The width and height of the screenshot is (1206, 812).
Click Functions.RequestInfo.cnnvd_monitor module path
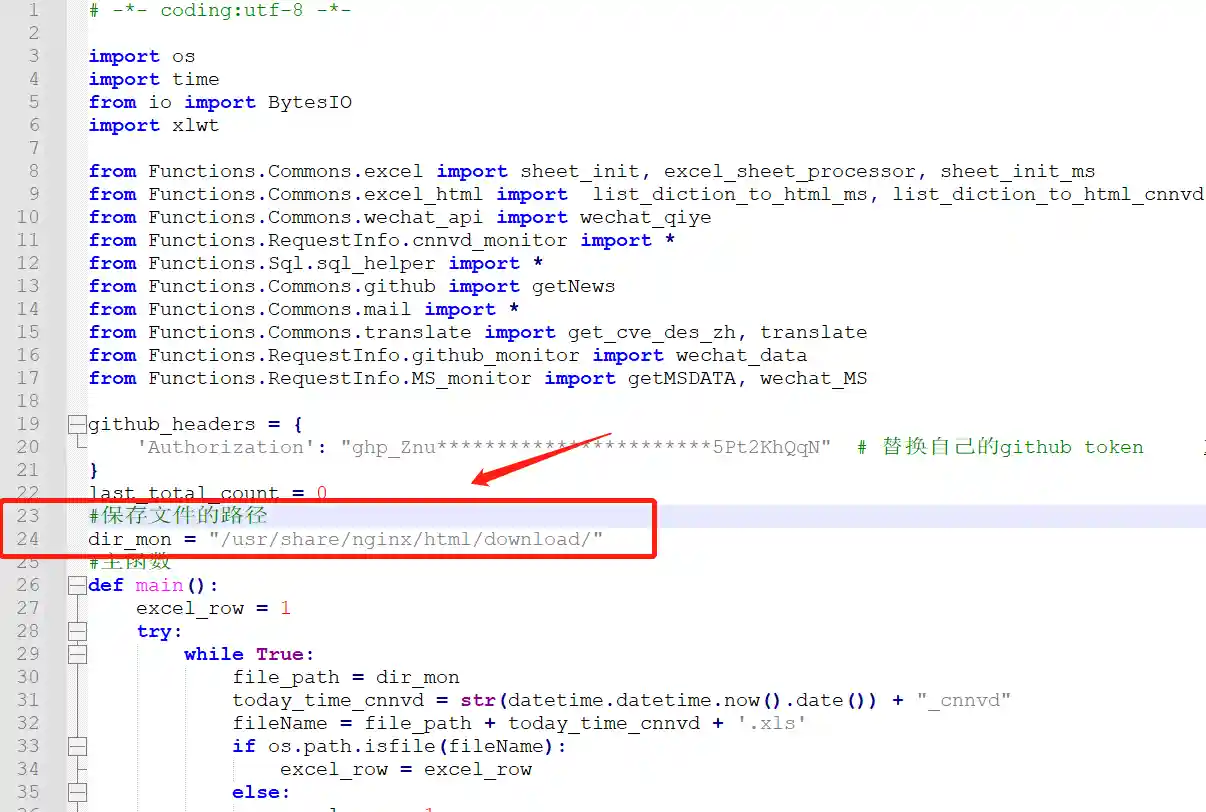[x=358, y=241]
